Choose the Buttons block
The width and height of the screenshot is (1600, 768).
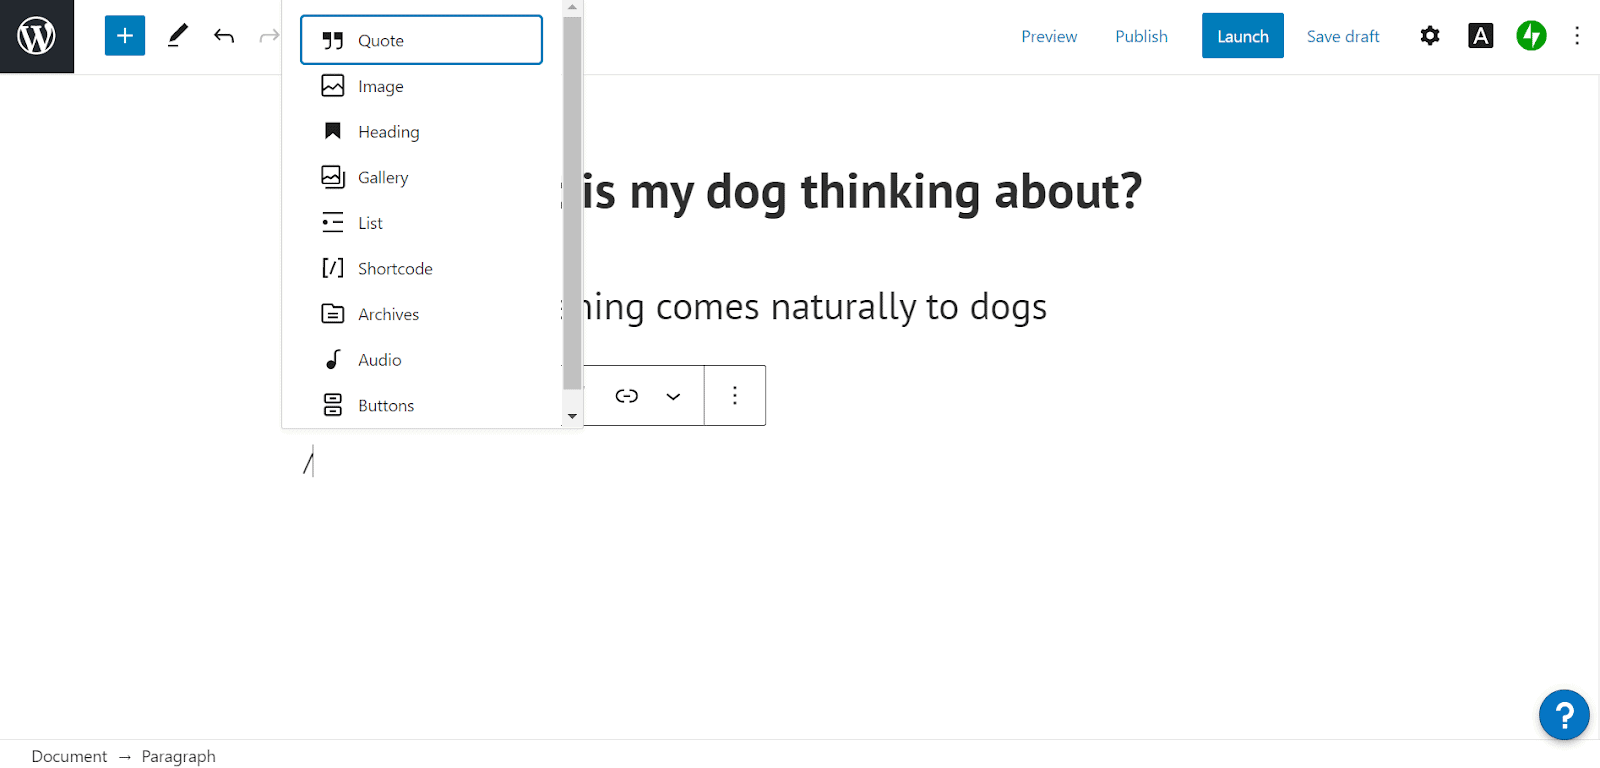click(x=421, y=405)
